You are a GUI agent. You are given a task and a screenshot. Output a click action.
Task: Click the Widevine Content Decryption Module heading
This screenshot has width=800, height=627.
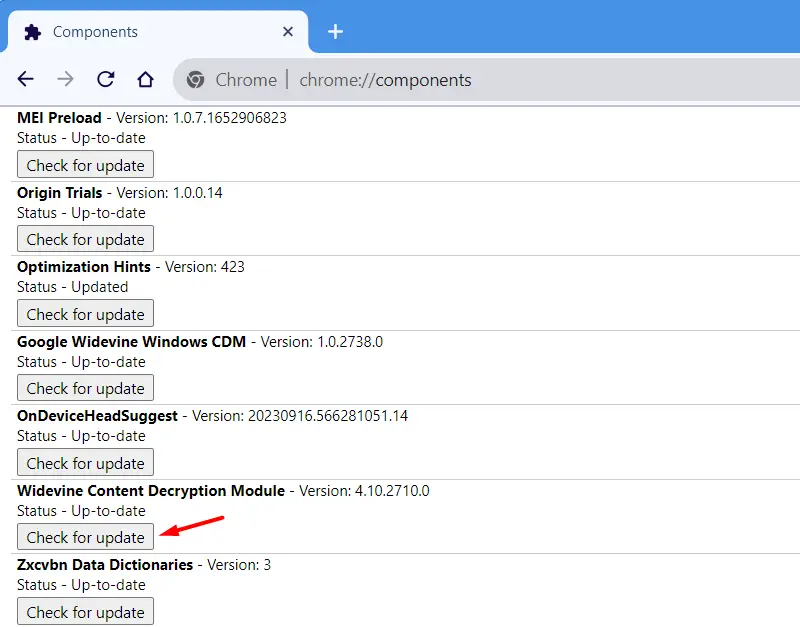(x=151, y=491)
